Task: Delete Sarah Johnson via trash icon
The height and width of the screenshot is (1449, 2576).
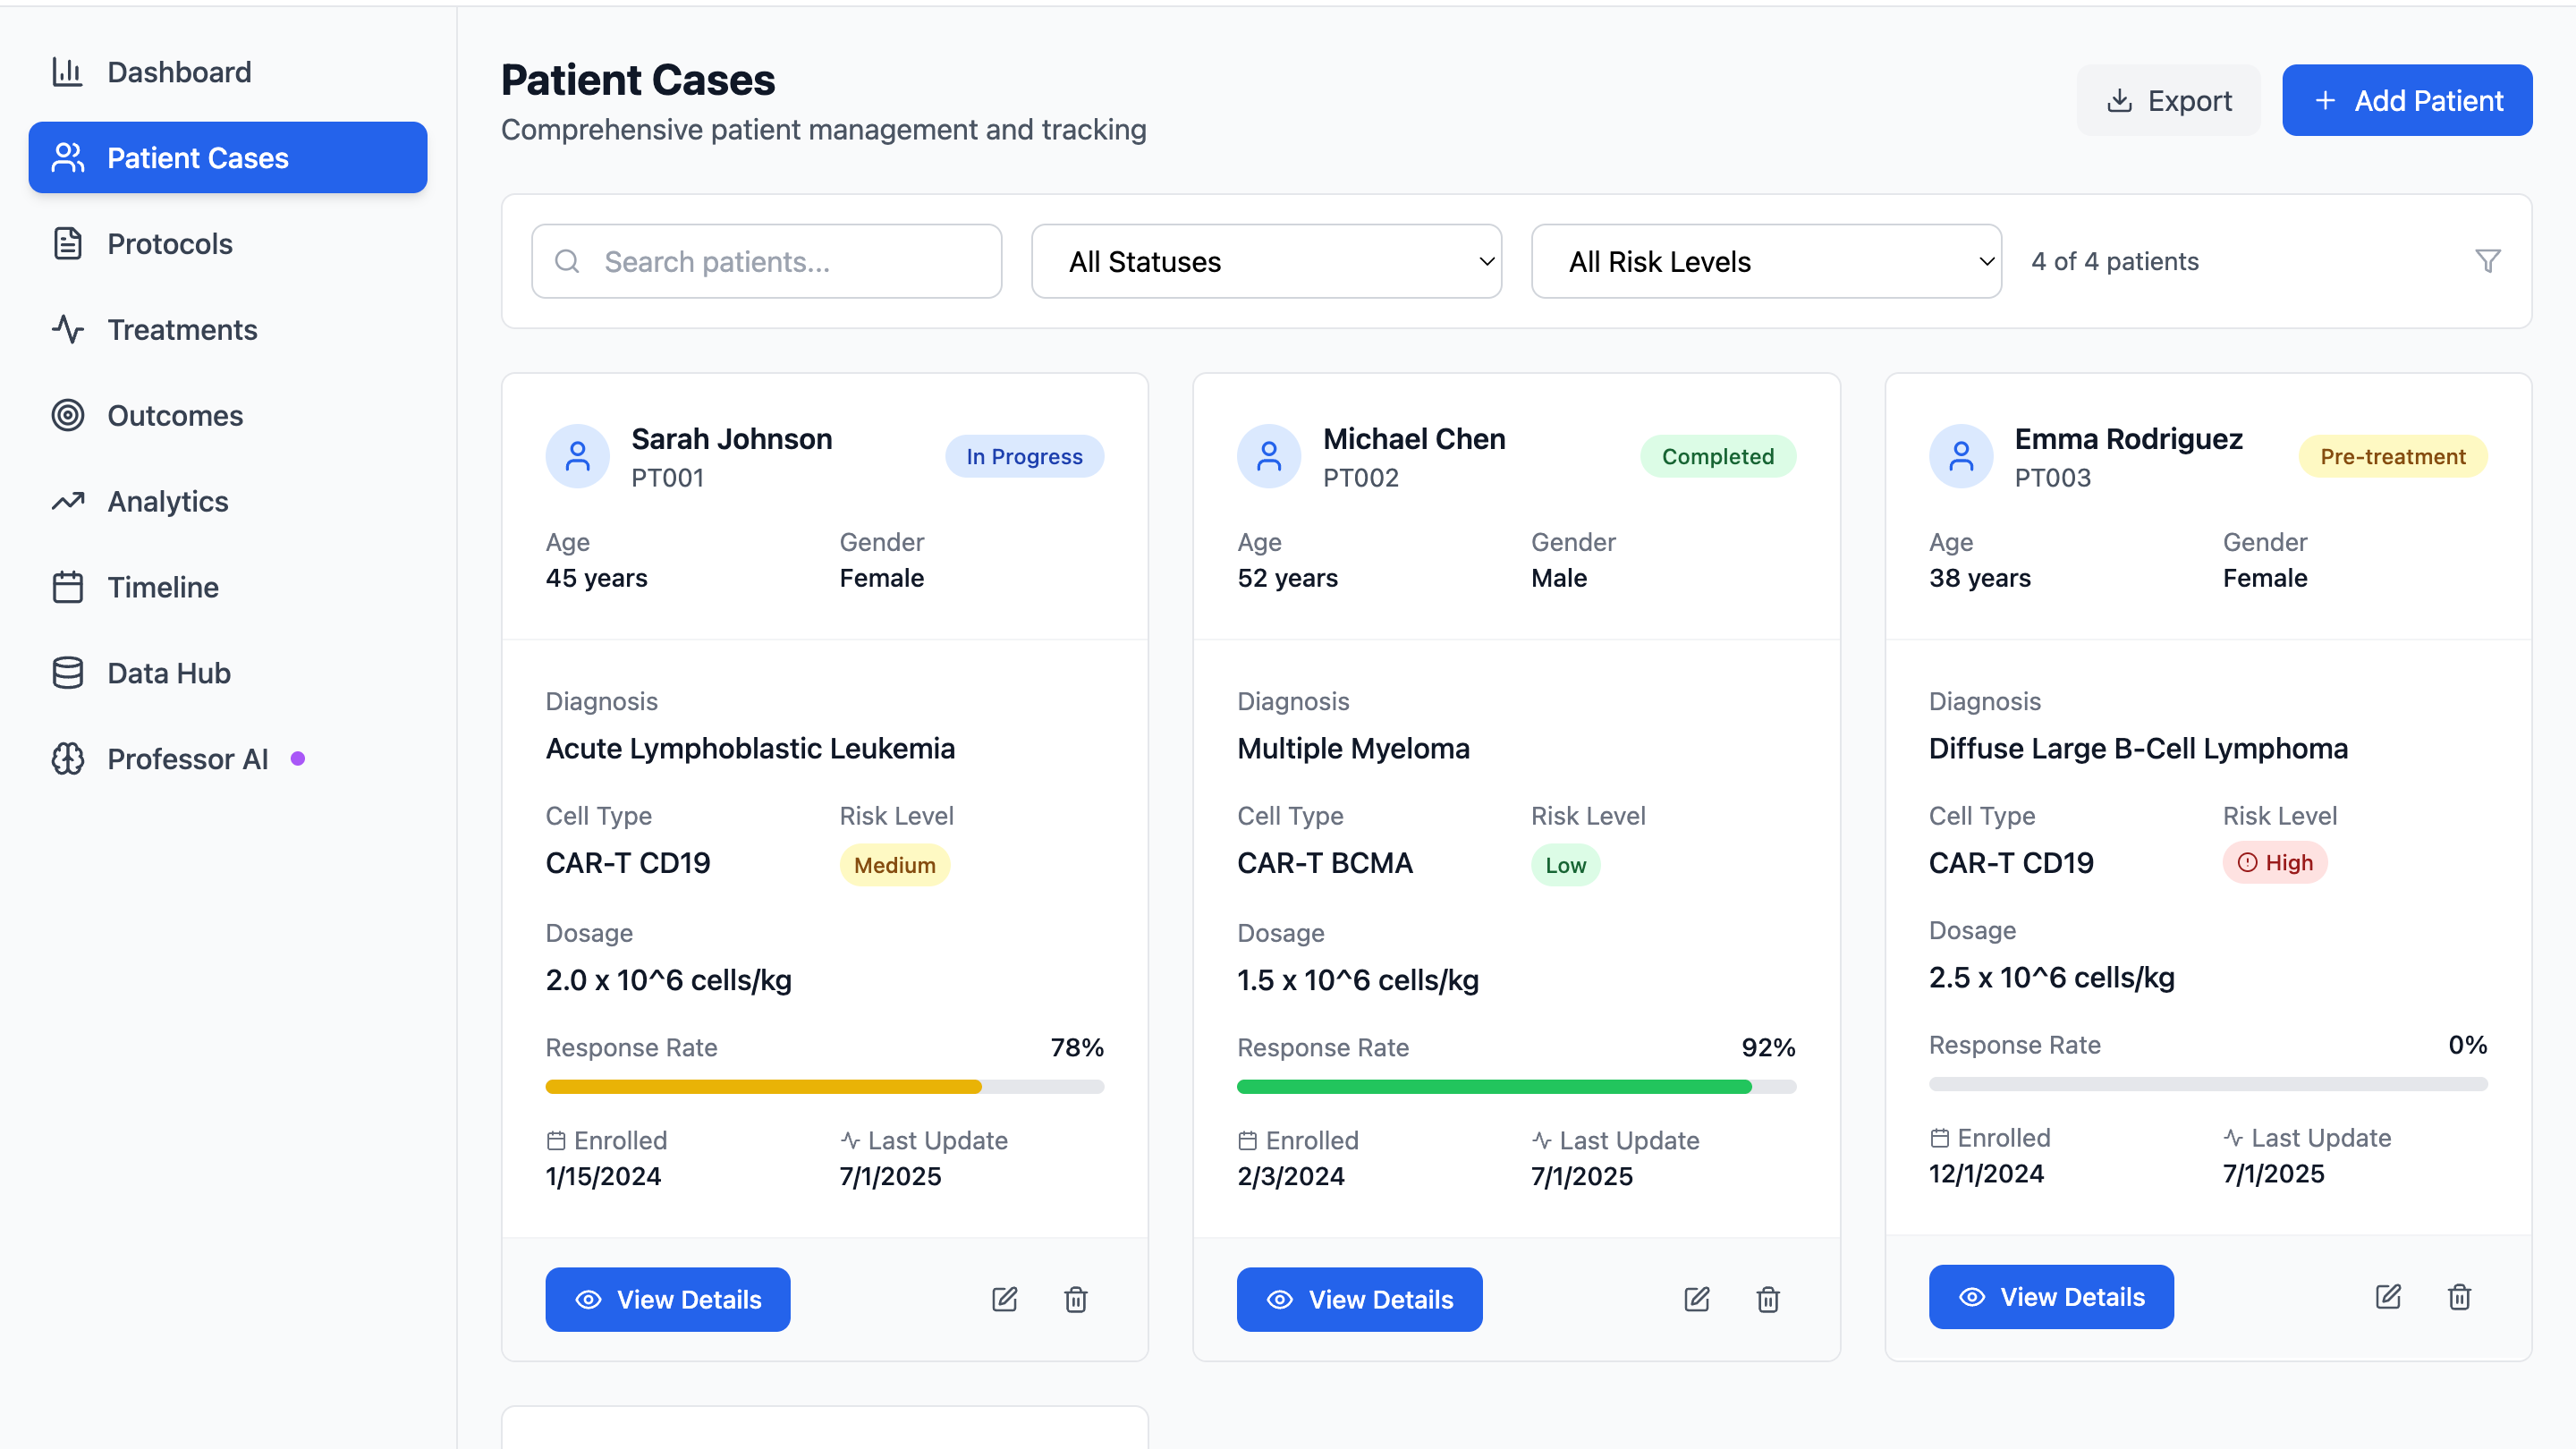Action: (x=1075, y=1299)
